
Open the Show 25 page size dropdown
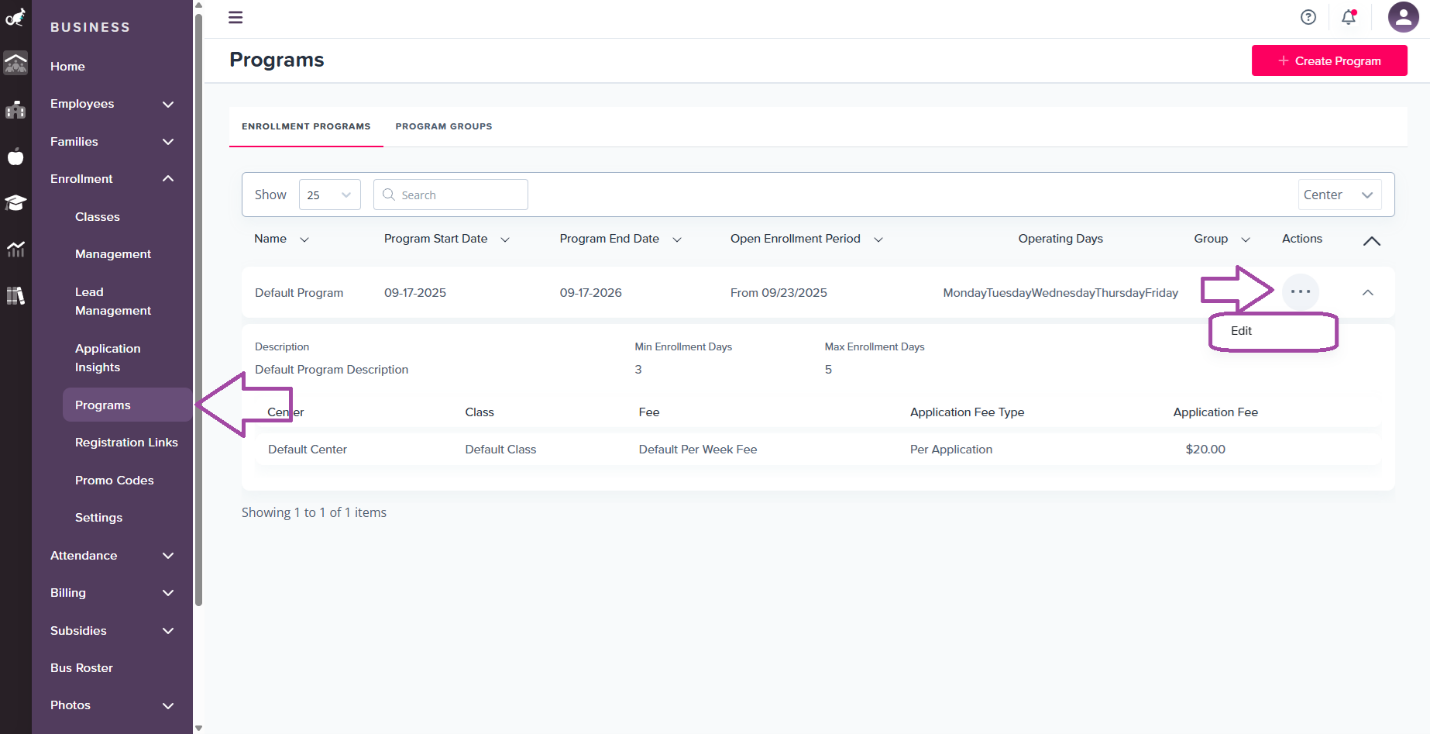(329, 194)
